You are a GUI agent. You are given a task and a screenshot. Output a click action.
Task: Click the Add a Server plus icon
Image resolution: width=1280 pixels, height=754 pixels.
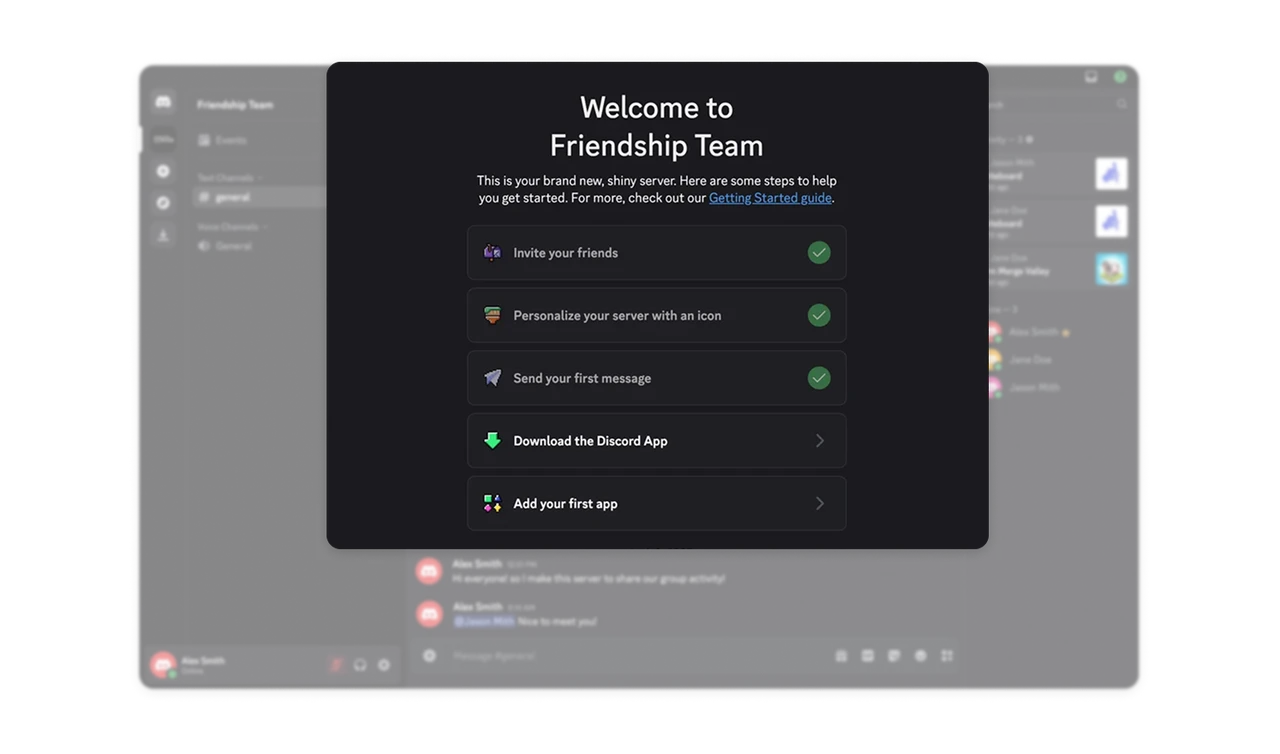(163, 171)
